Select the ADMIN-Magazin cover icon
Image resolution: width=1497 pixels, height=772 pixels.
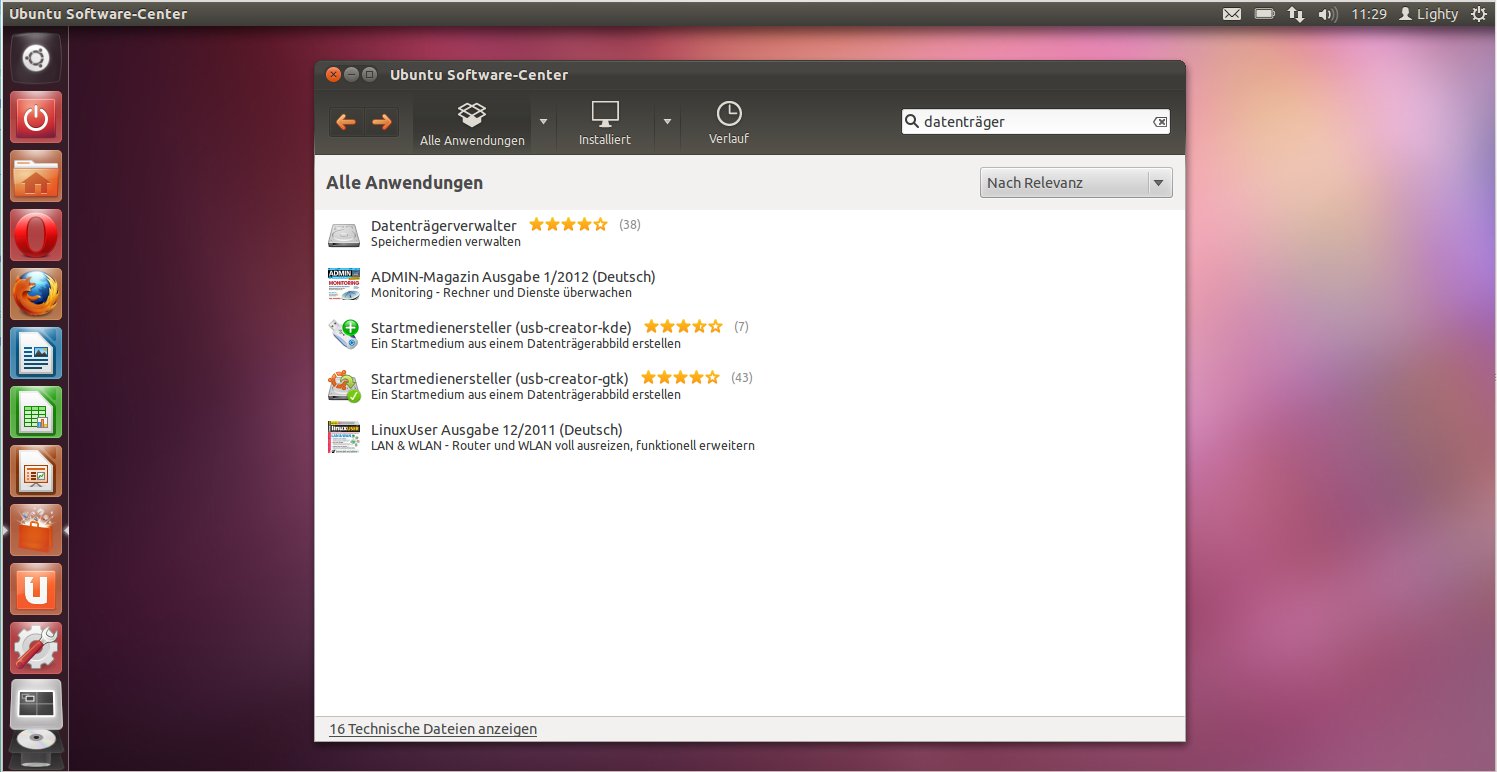point(343,284)
